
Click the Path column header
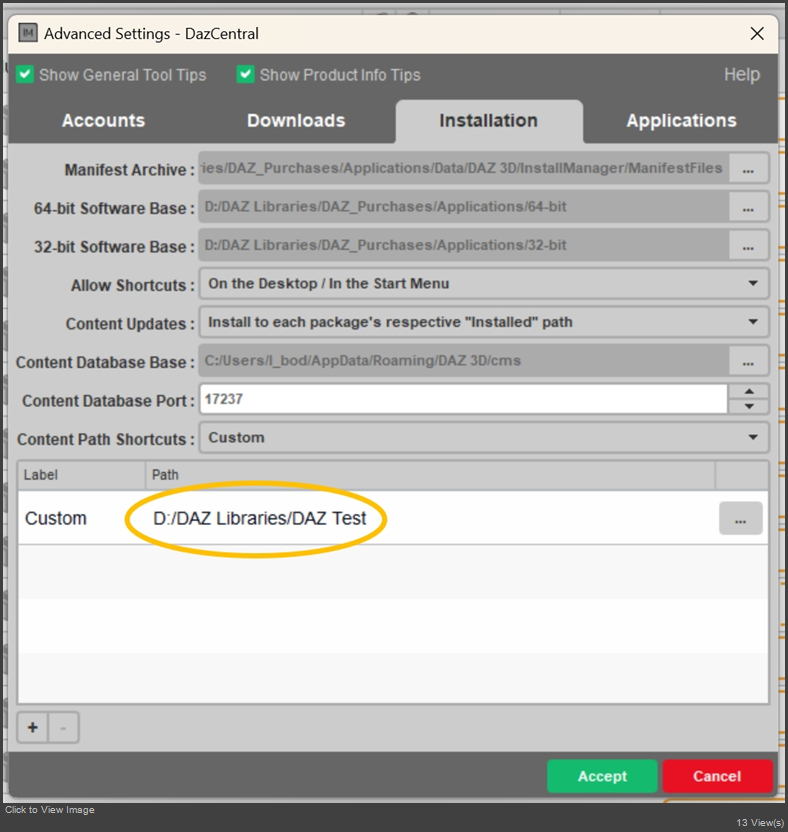click(430, 475)
